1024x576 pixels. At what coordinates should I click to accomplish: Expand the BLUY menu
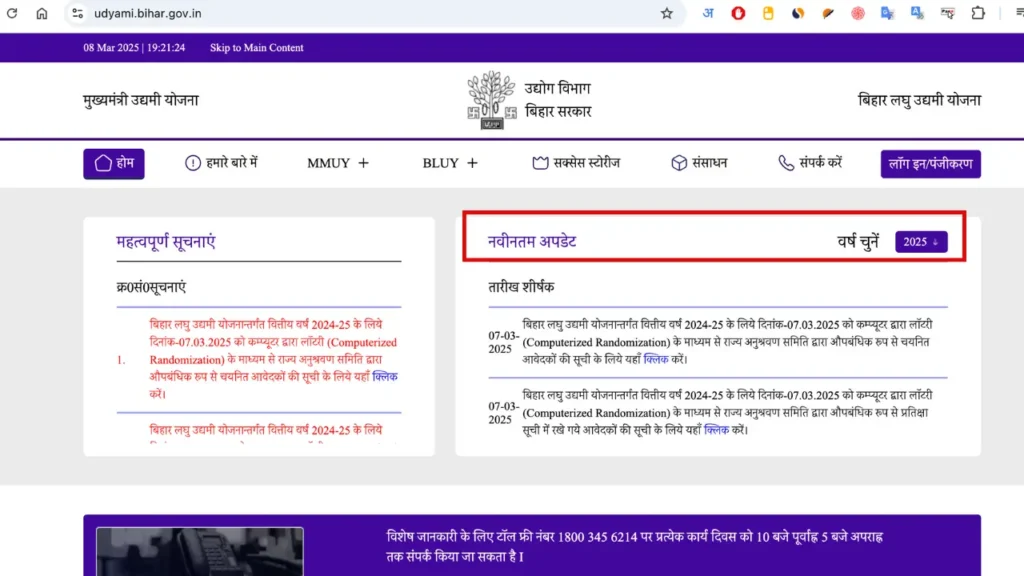pos(450,163)
